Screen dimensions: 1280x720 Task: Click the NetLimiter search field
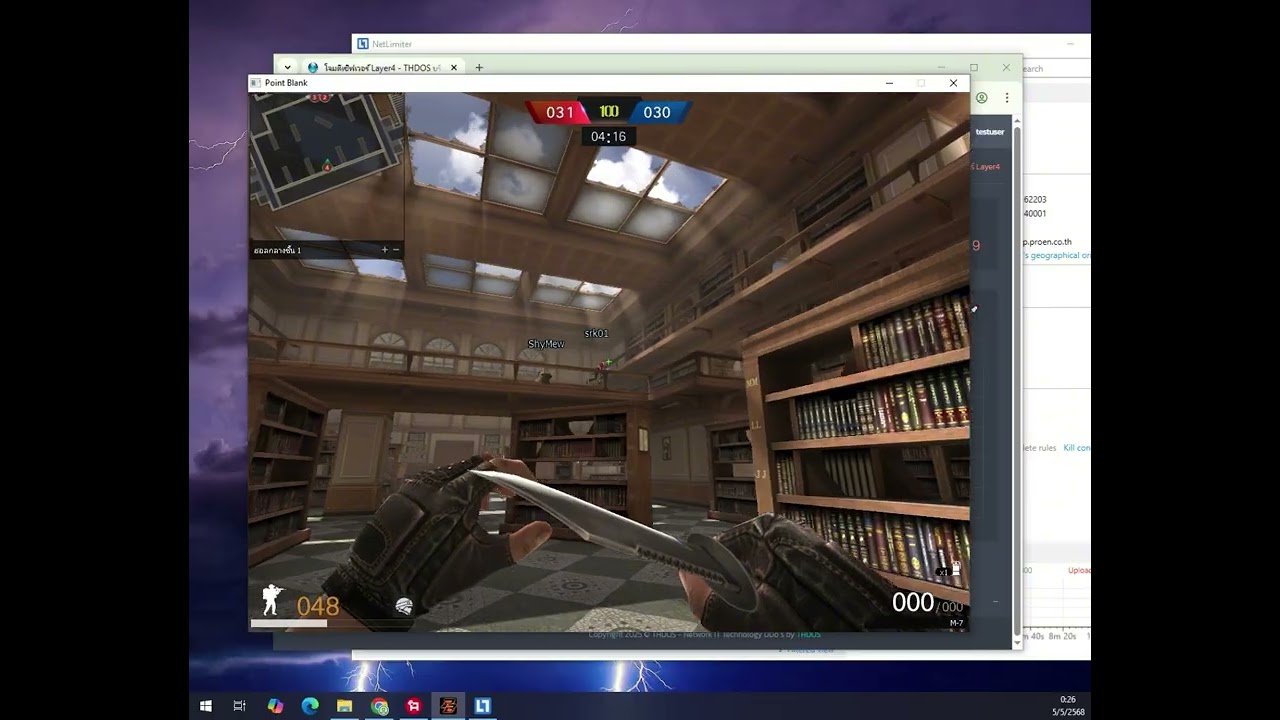click(1055, 68)
